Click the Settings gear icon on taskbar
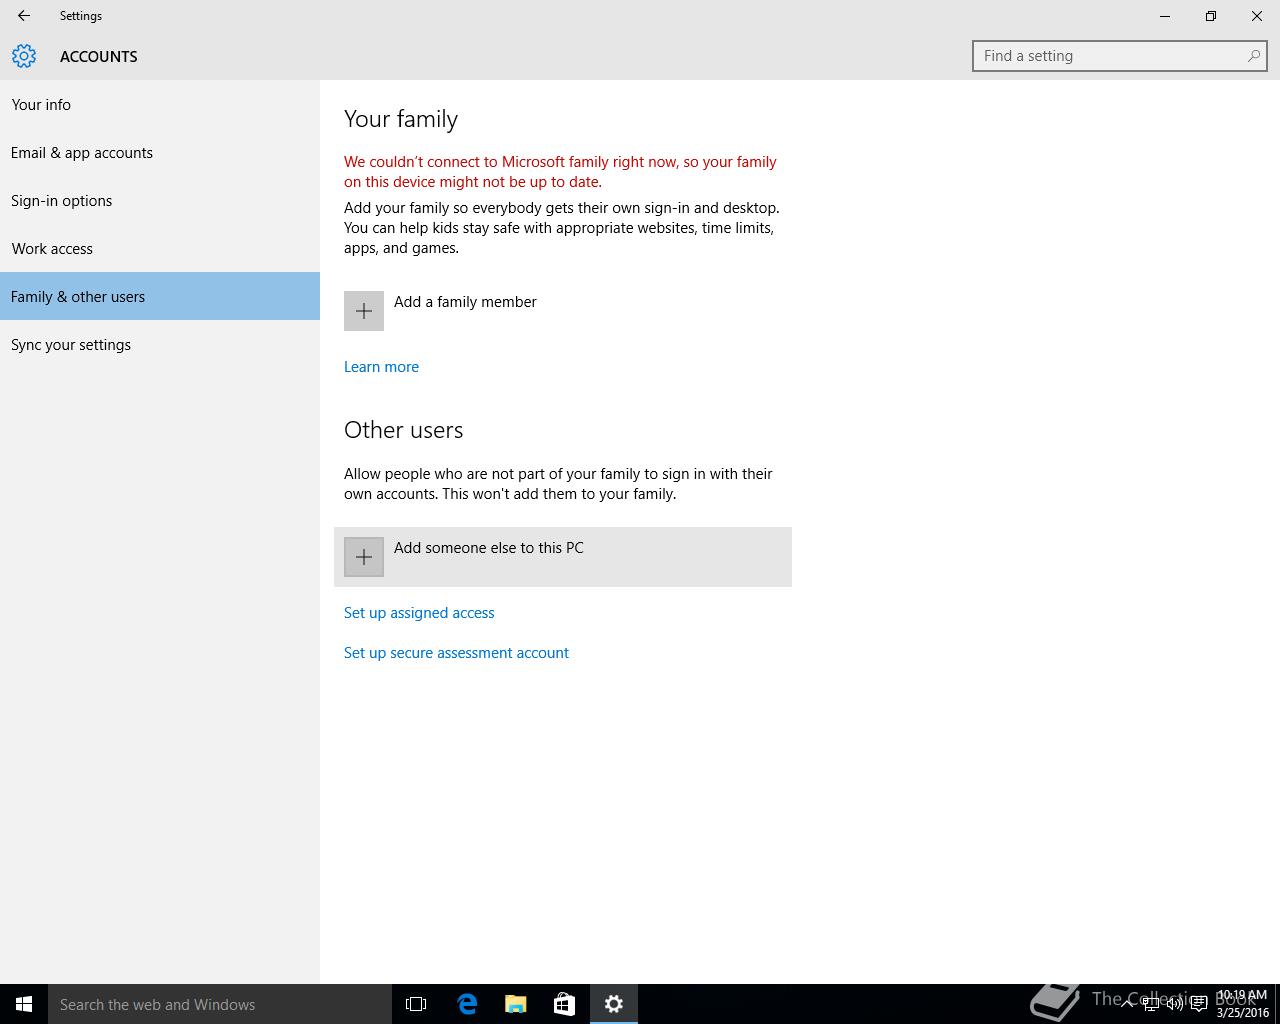The image size is (1280, 1024). pyautogui.click(x=613, y=1004)
